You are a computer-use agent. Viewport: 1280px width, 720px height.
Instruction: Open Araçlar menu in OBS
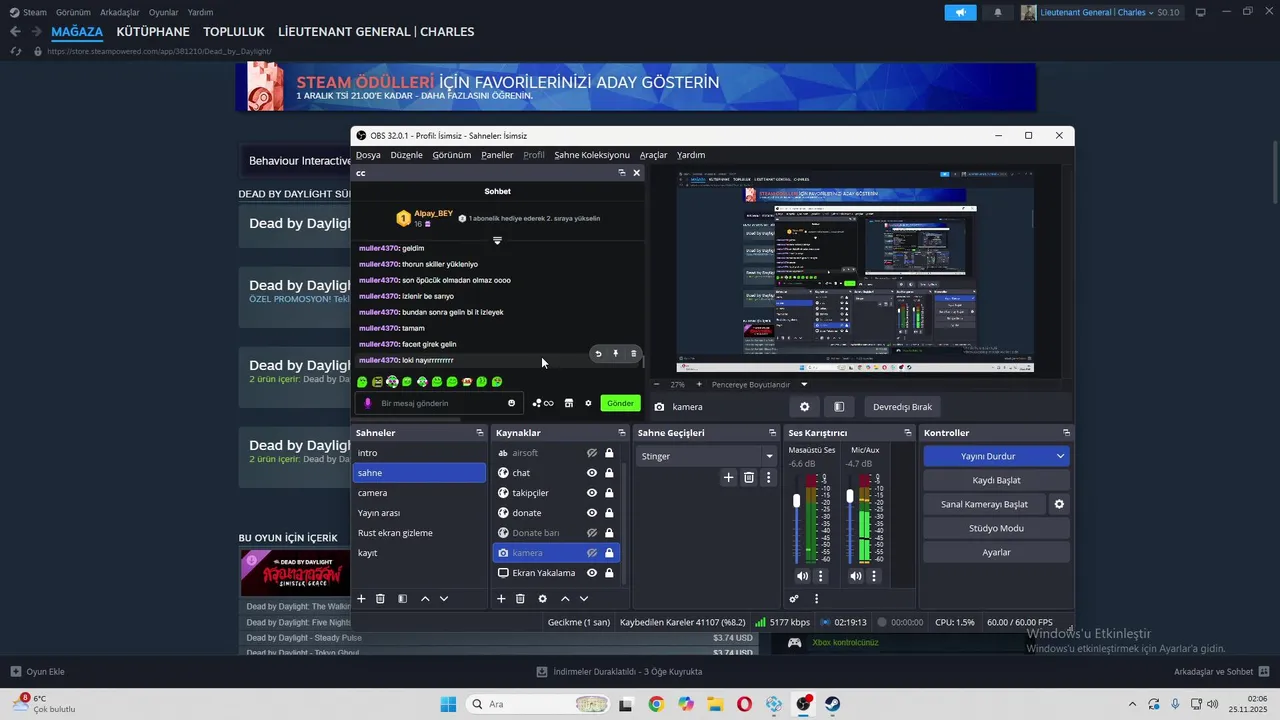click(653, 155)
